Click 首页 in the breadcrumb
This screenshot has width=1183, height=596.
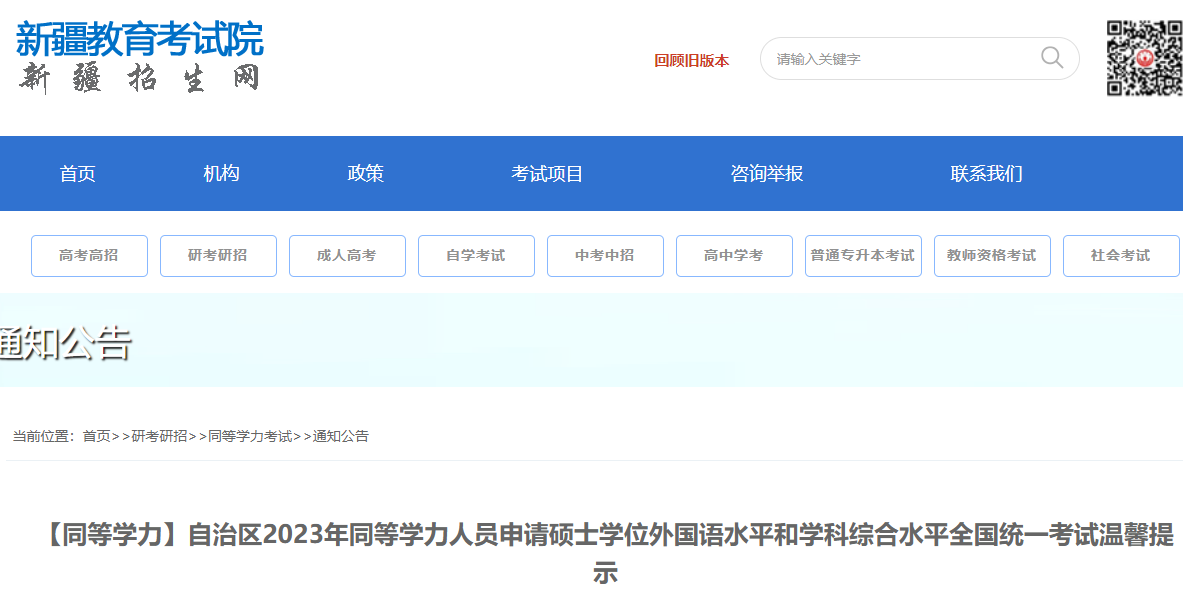97,436
